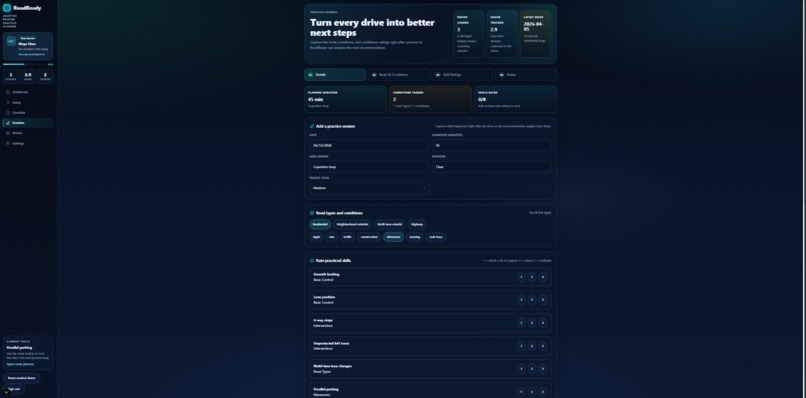This screenshot has width=806, height=398.
Task: Click the Area Driven input field
Action: (369, 167)
